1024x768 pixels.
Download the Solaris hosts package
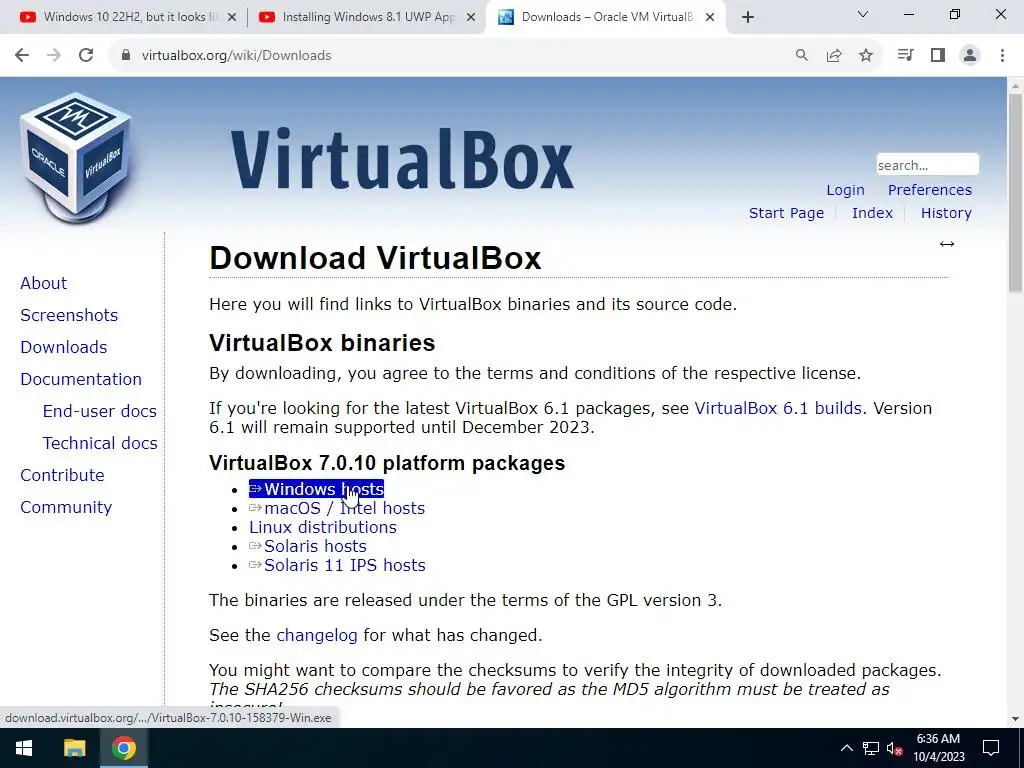coord(308,546)
